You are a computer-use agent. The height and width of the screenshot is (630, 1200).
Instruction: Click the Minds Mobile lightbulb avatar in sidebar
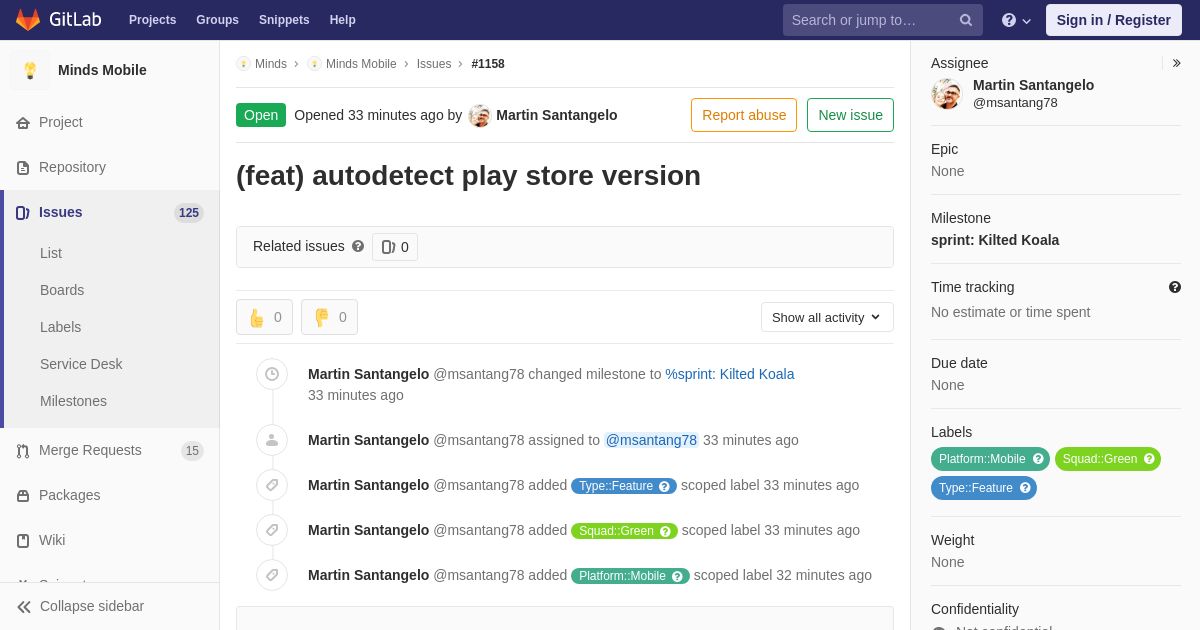(x=30, y=70)
